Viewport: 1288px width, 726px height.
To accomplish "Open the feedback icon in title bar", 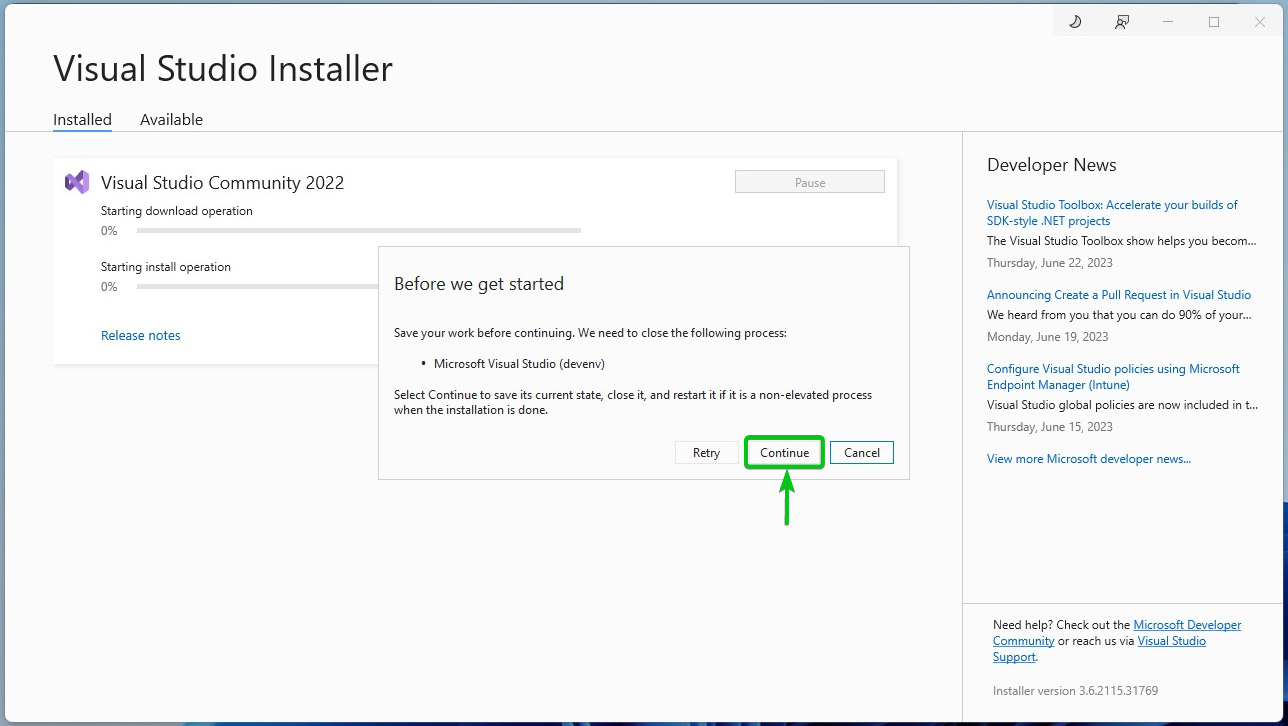I will coord(1122,22).
